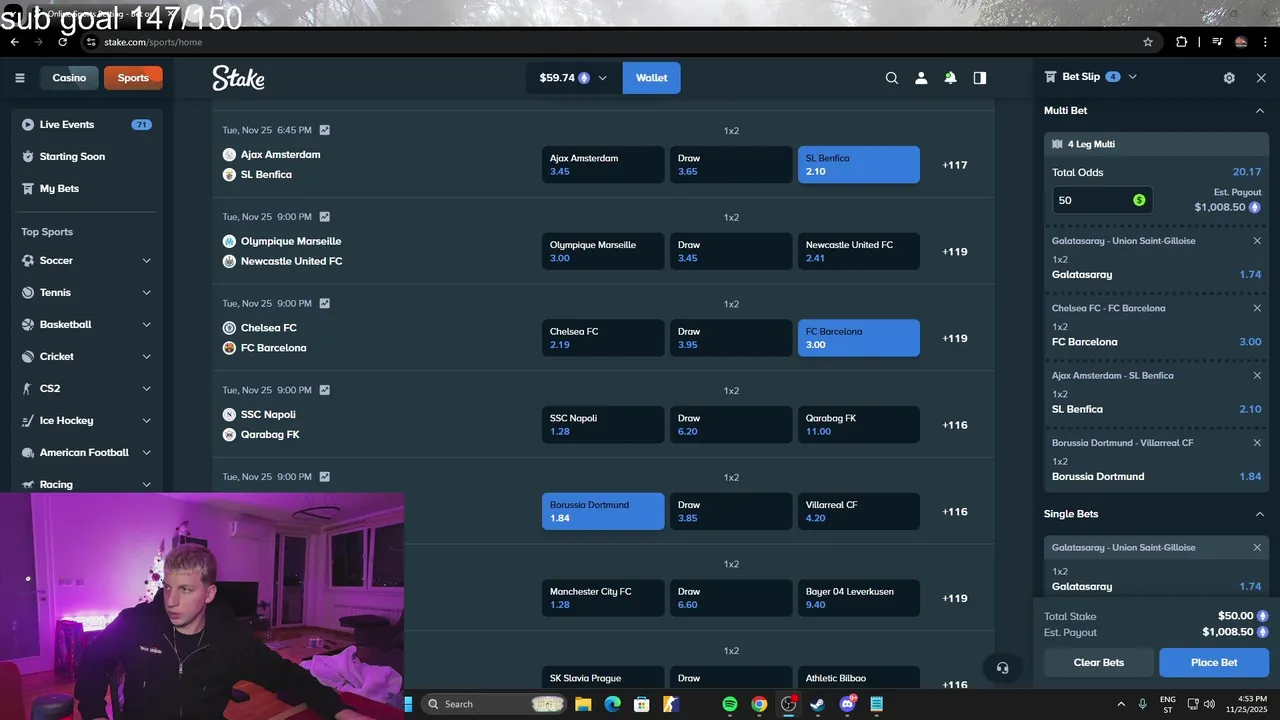Click Place Bet button
Image resolution: width=1280 pixels, height=720 pixels.
pyautogui.click(x=1214, y=662)
